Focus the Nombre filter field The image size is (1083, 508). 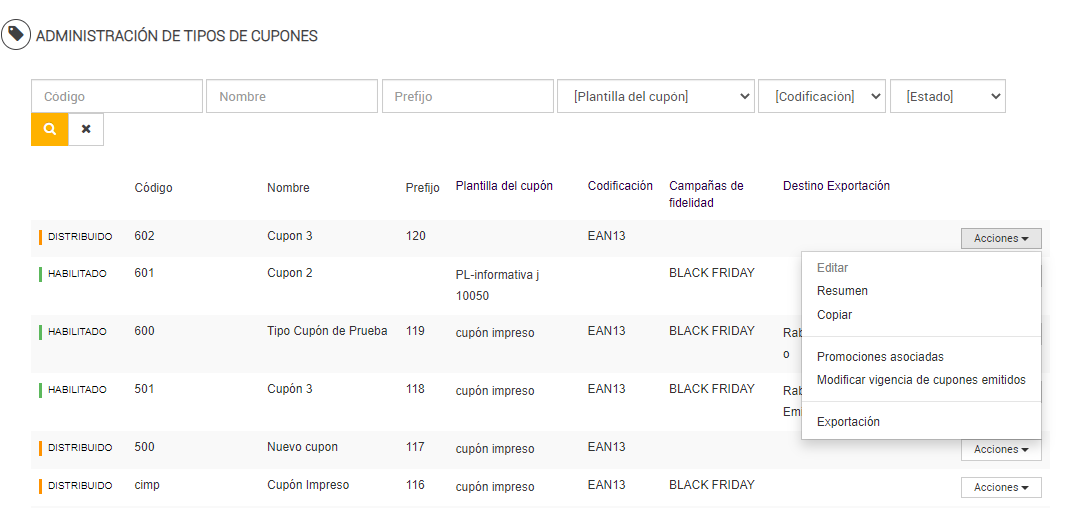292,97
